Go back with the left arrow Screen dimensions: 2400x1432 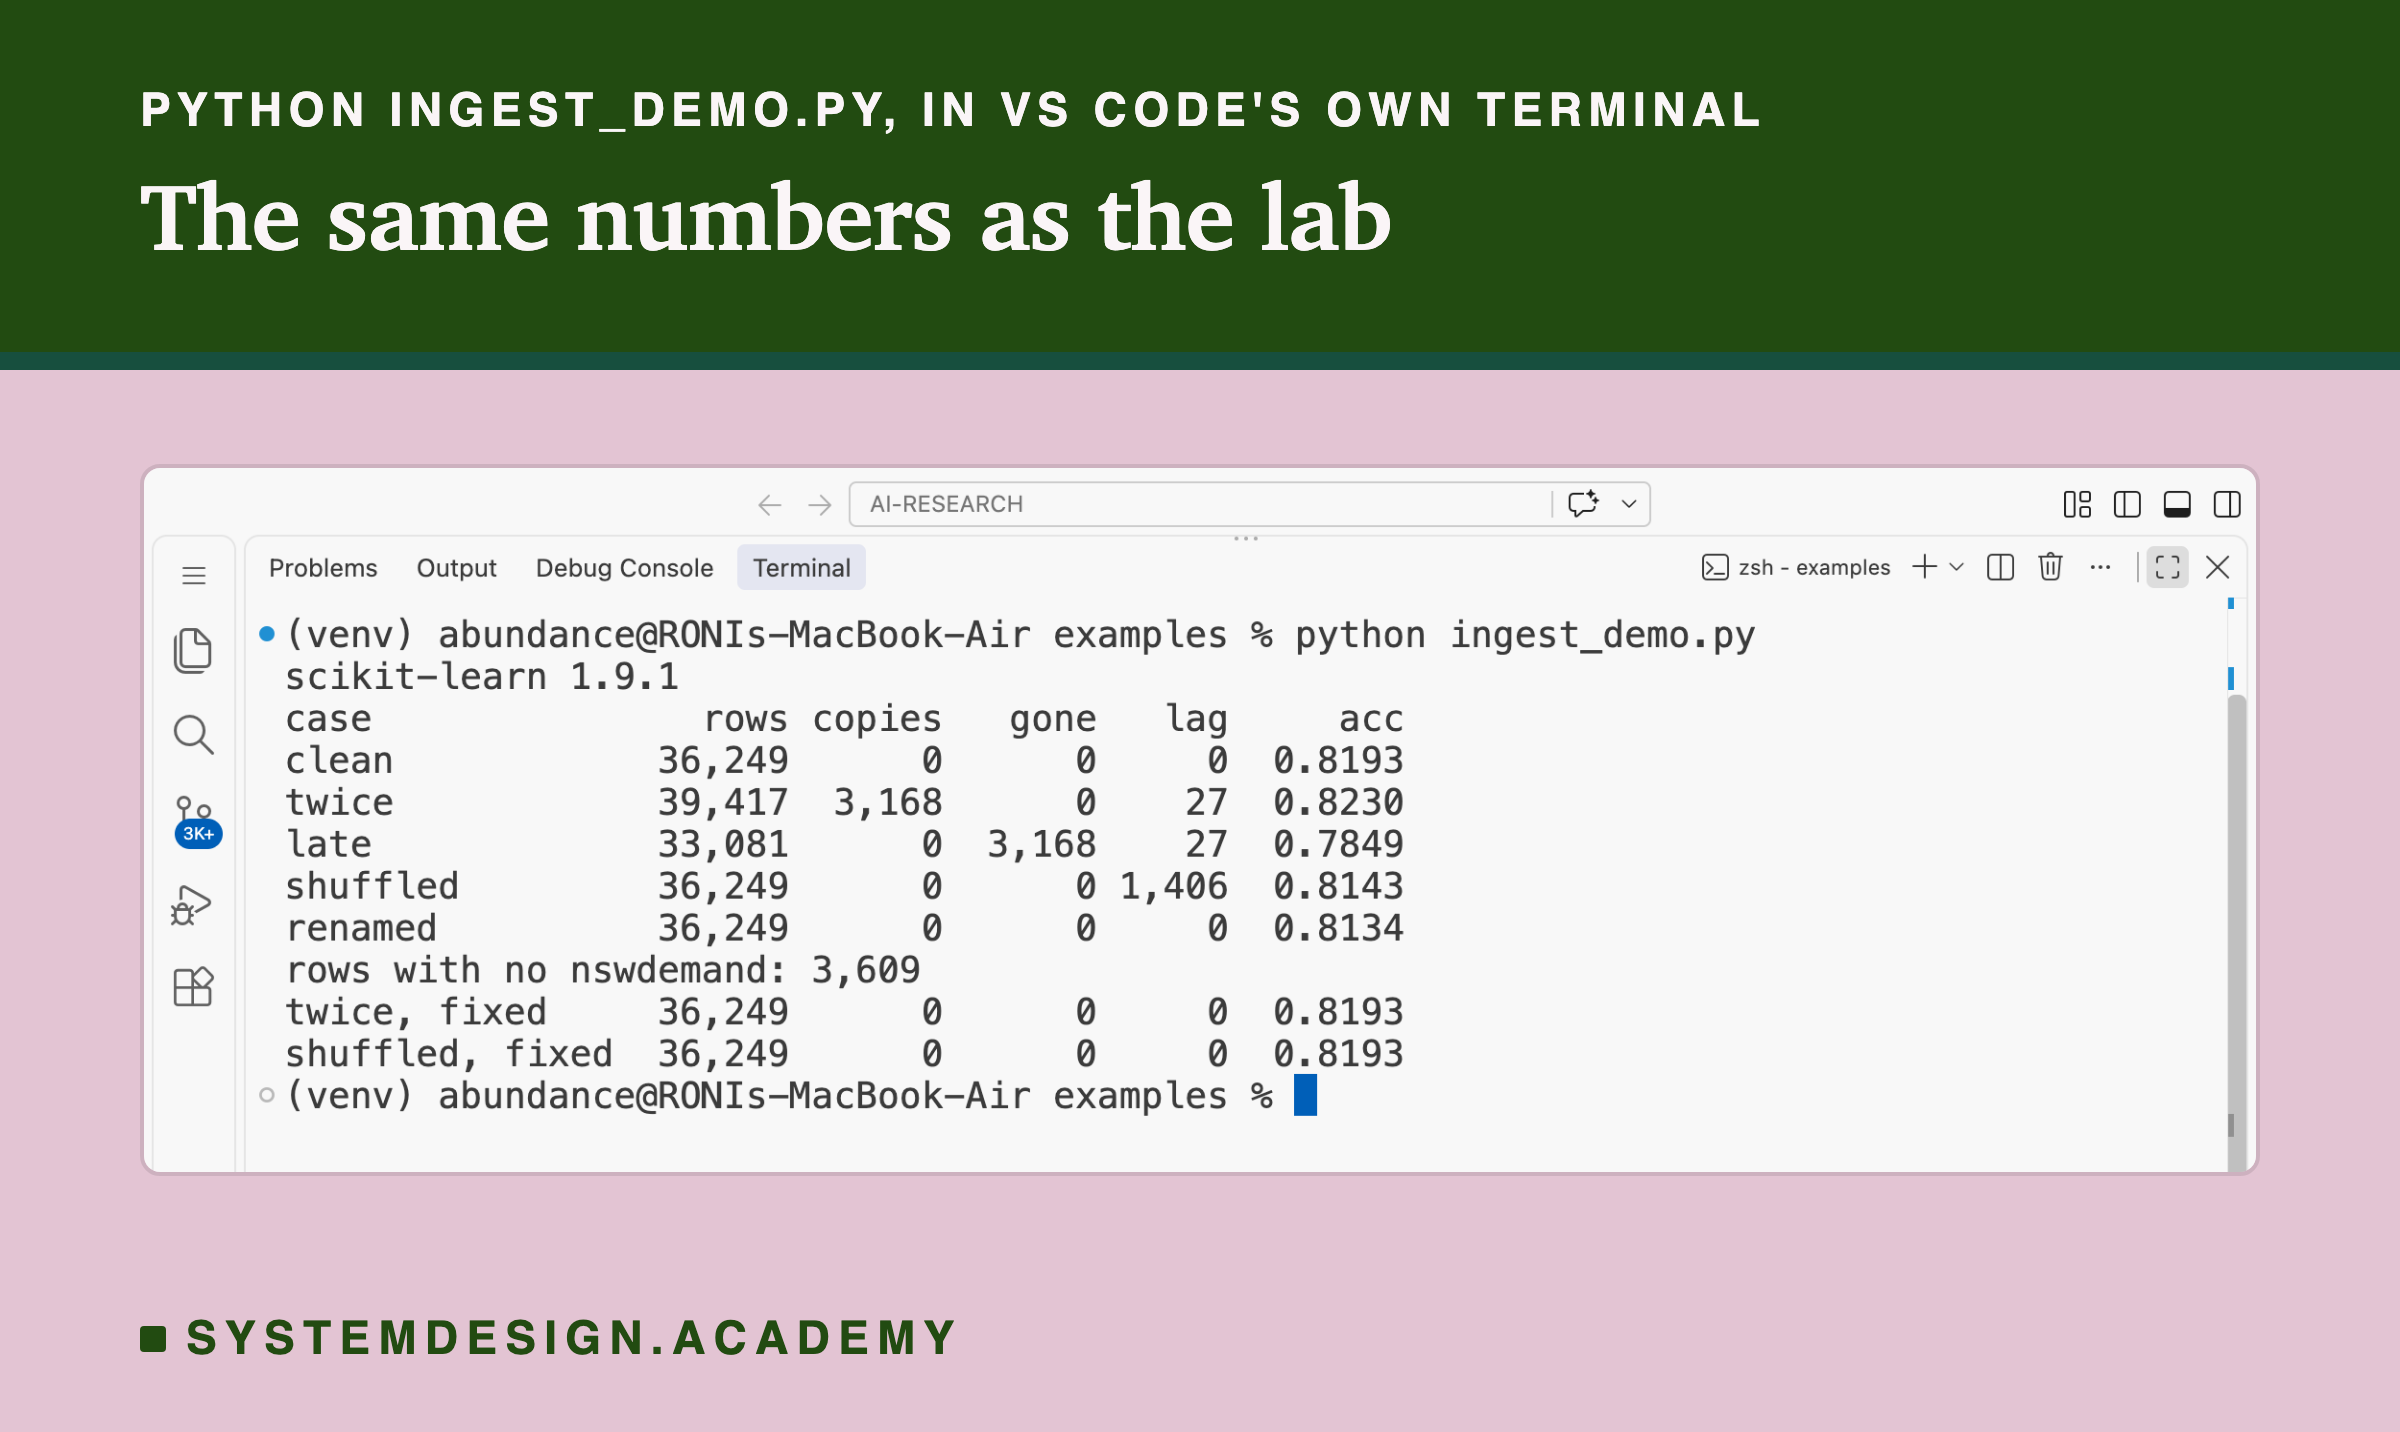coord(769,505)
